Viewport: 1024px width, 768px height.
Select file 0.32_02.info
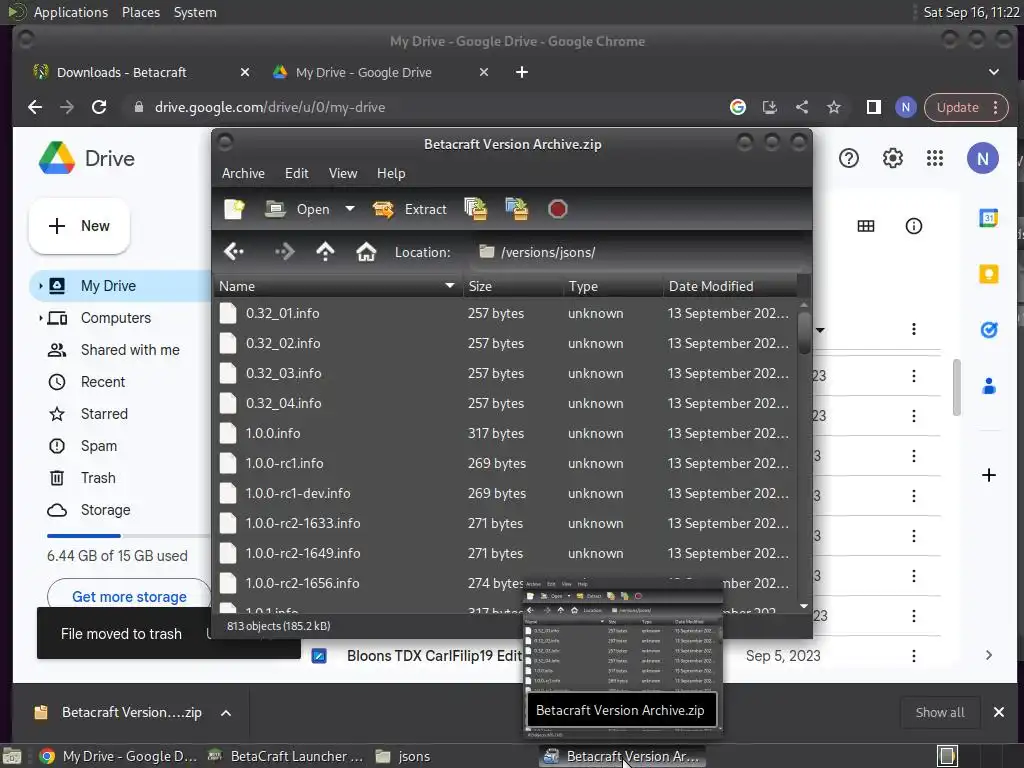[505, 344]
